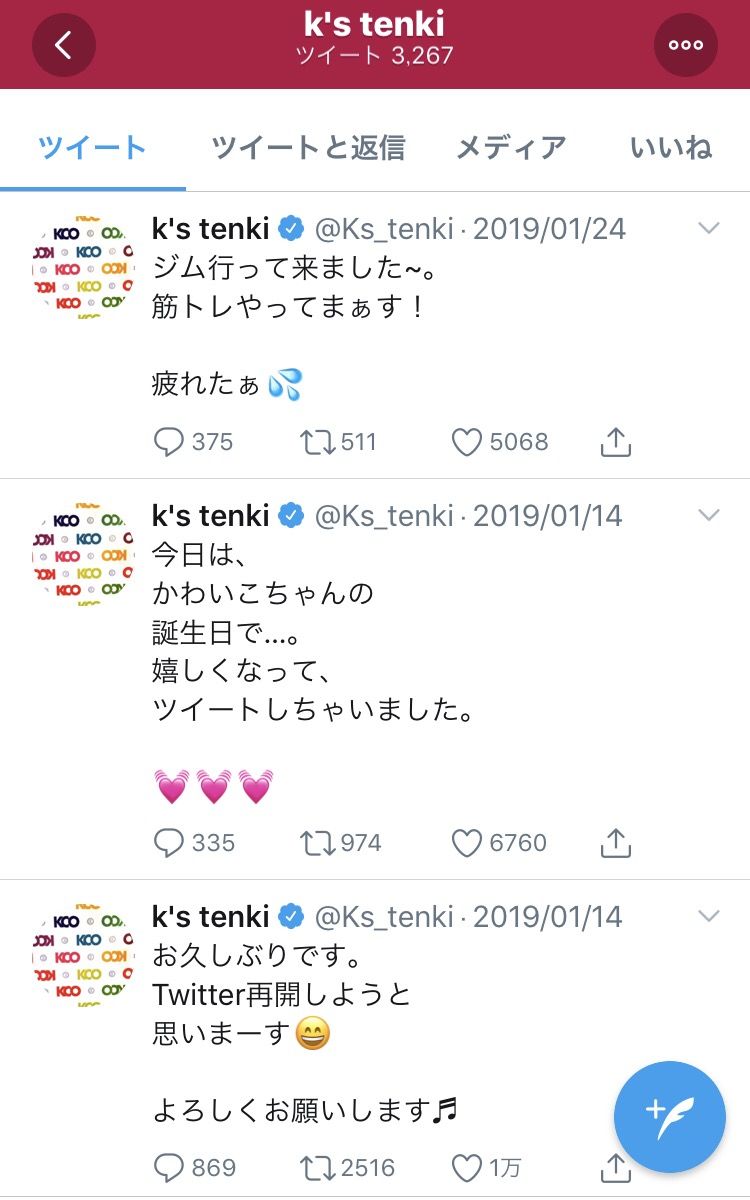Viewport: 750px width, 1200px height.
Task: Switch to the ツイートと返信 tab
Action: click(x=308, y=148)
